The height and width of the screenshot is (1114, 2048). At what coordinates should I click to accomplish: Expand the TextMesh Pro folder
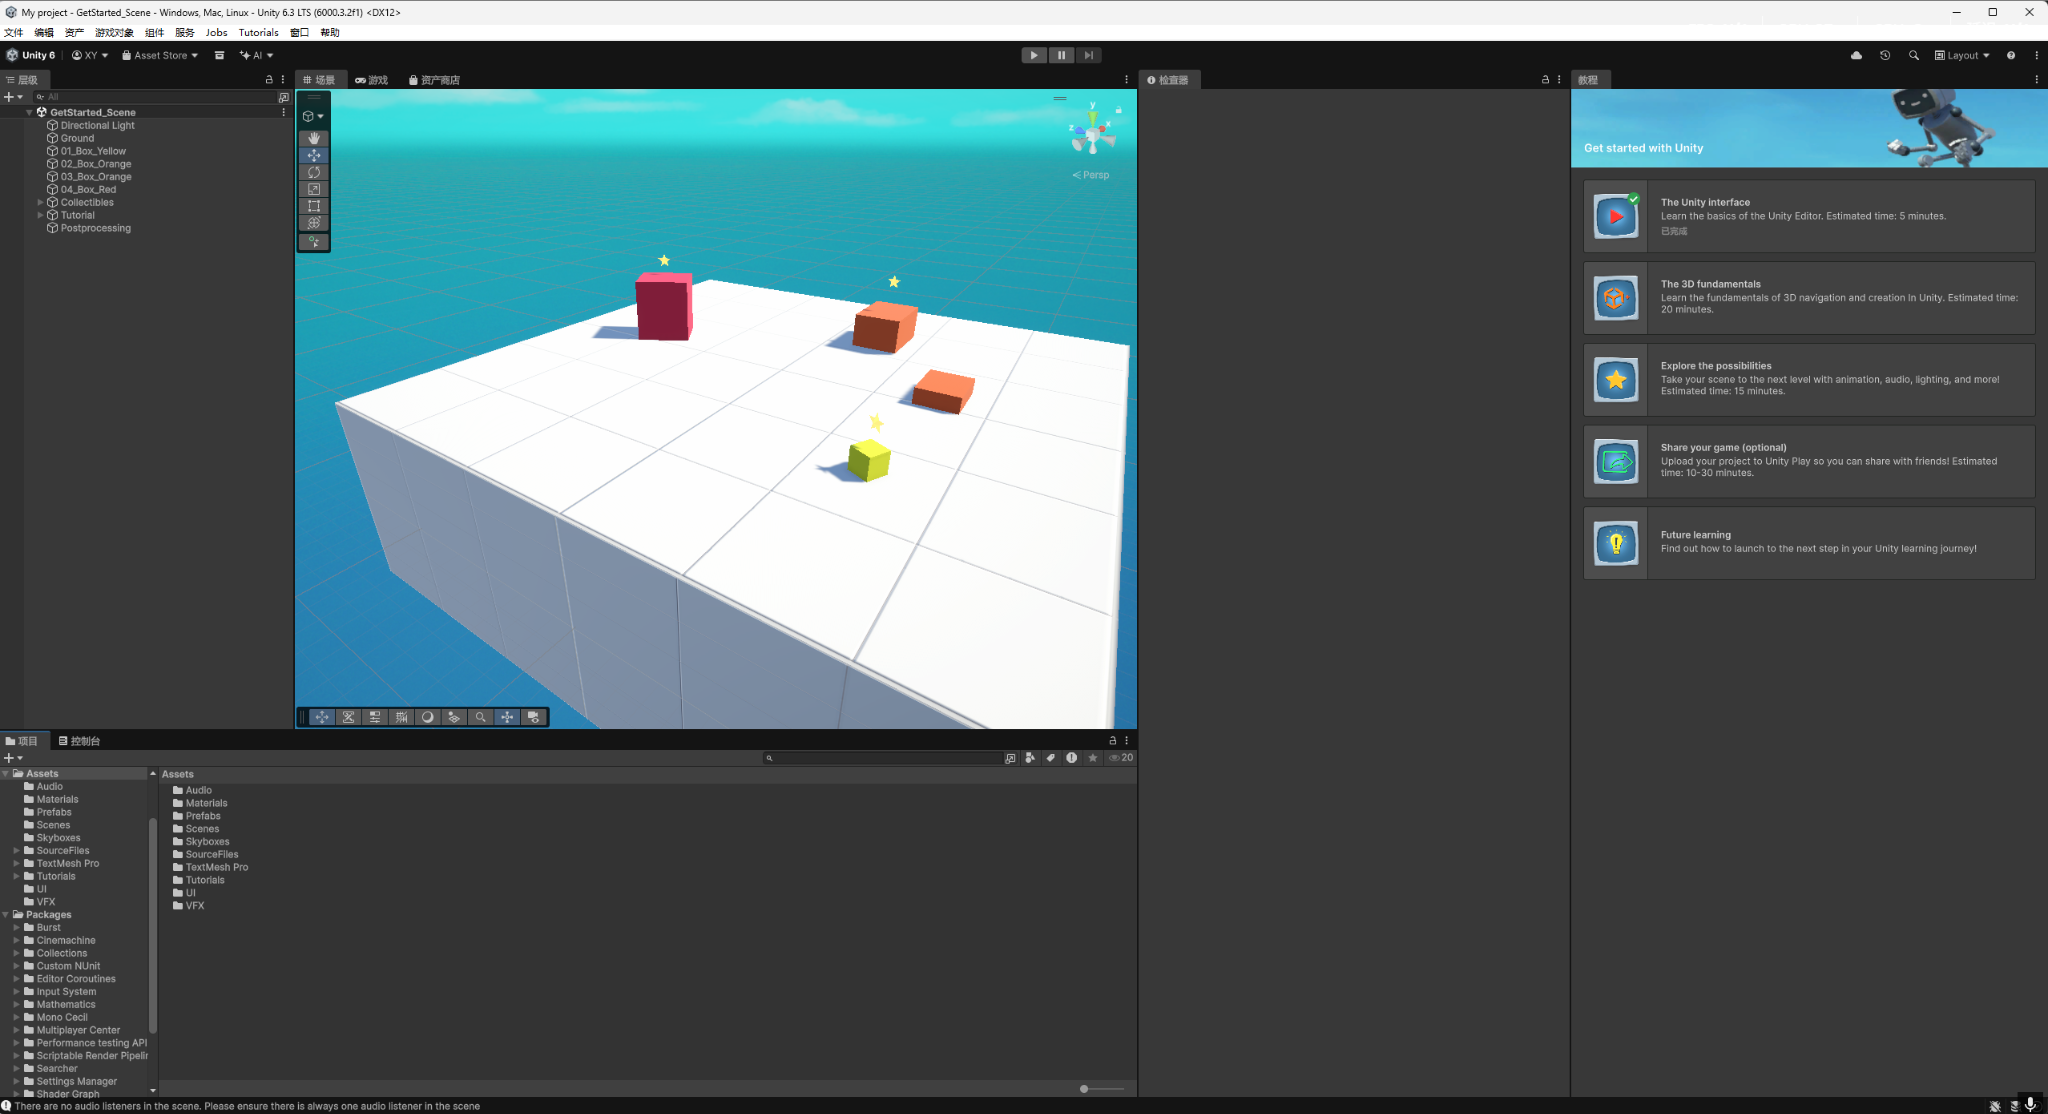[x=16, y=863]
